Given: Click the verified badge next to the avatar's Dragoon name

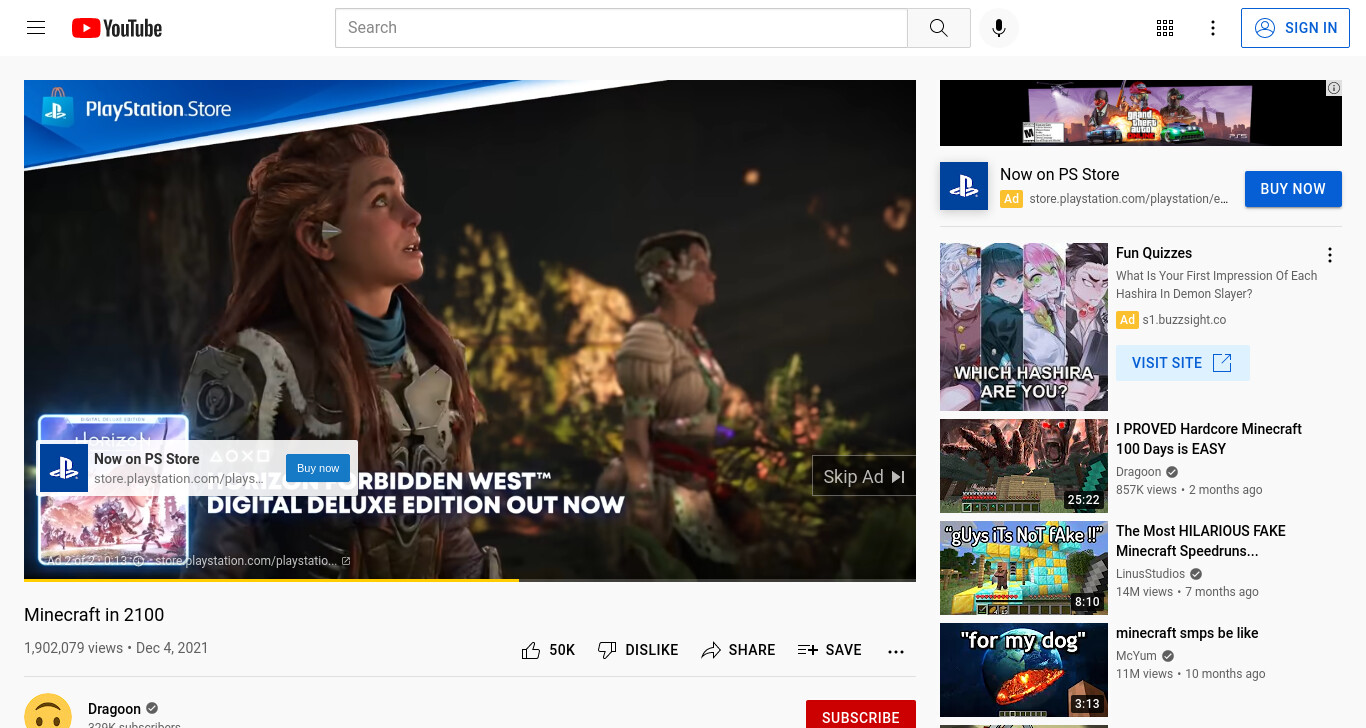Looking at the screenshot, I should [152, 709].
